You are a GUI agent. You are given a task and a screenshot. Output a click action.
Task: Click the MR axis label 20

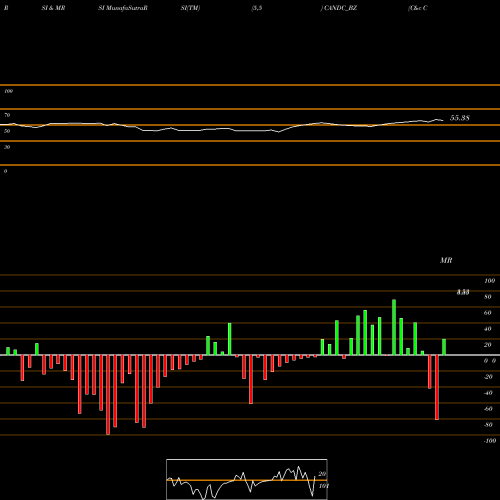pos(488,345)
